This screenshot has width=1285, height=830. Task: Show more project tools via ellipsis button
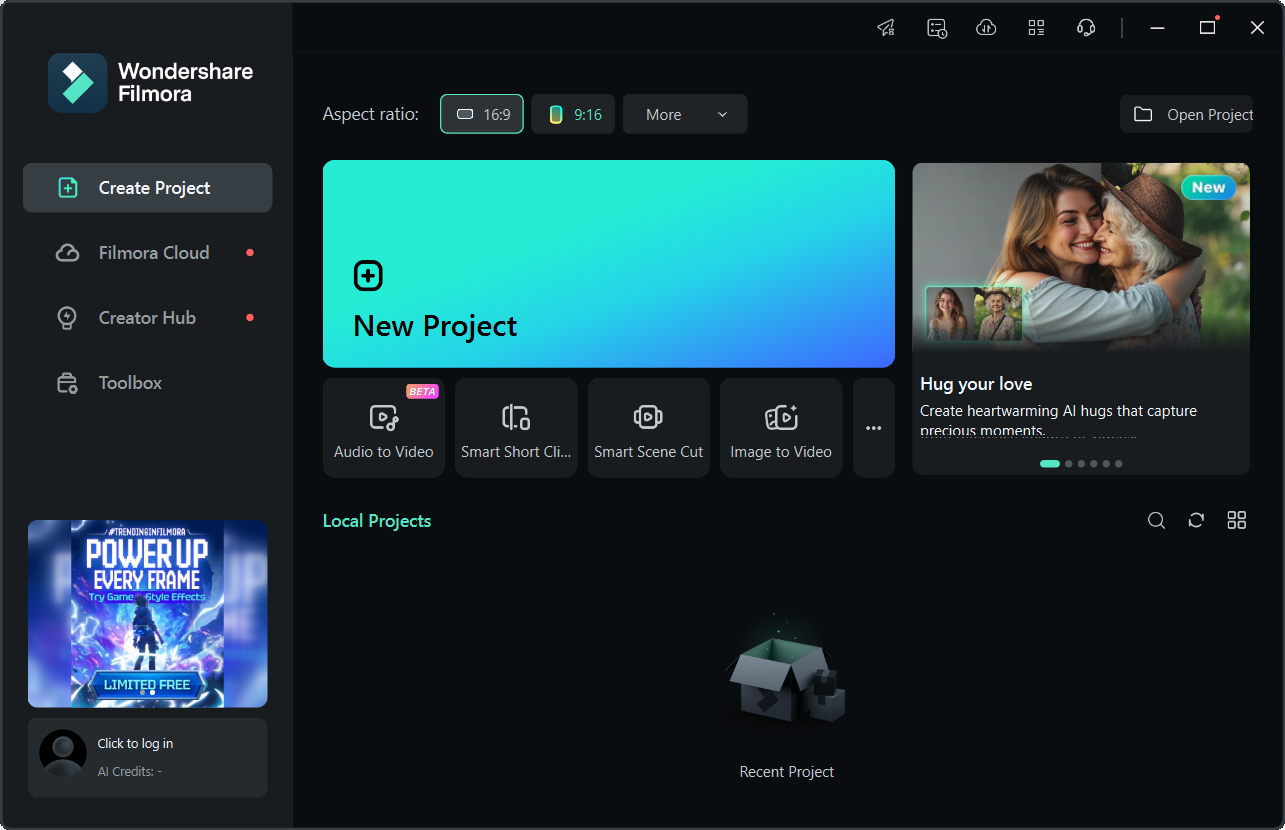(x=873, y=427)
